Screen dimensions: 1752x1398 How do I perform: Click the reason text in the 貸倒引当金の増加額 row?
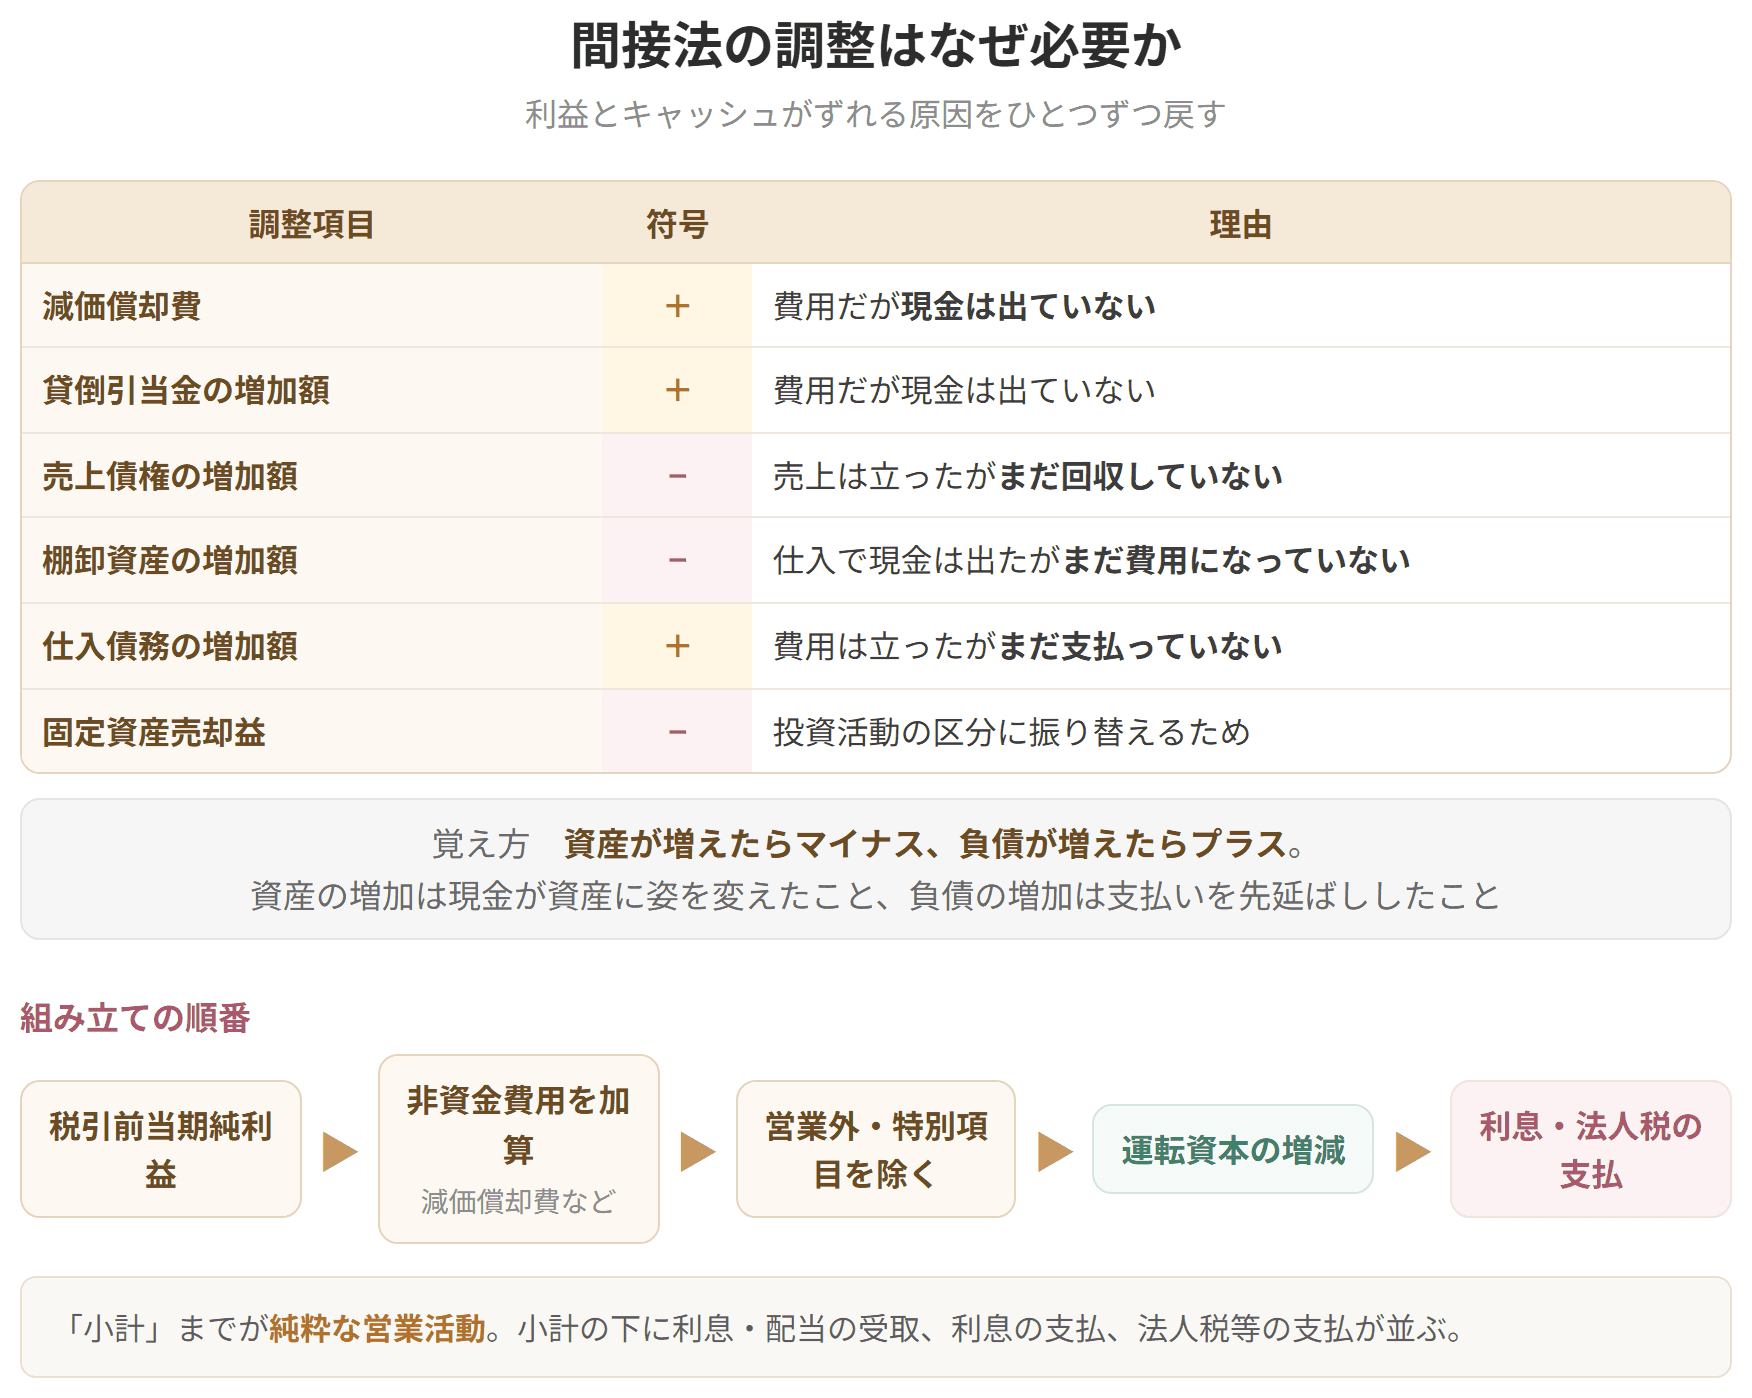[x=964, y=390]
